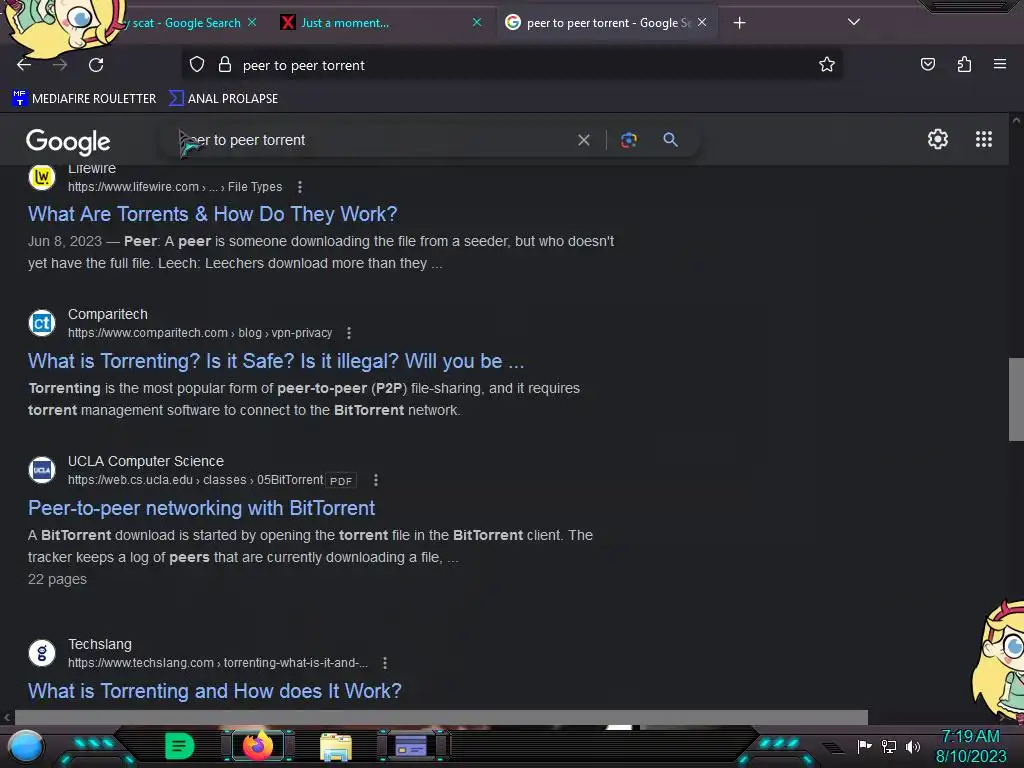Open the purple window app on taskbar
This screenshot has height=768, width=1024.
[411, 746]
